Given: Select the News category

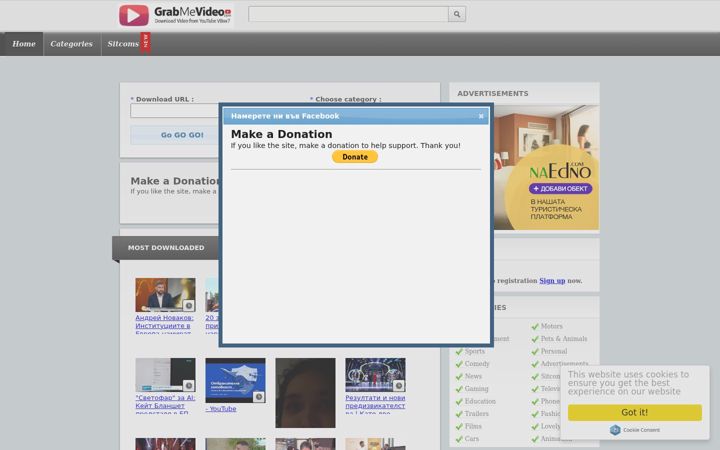Looking at the screenshot, I should click(x=473, y=376).
